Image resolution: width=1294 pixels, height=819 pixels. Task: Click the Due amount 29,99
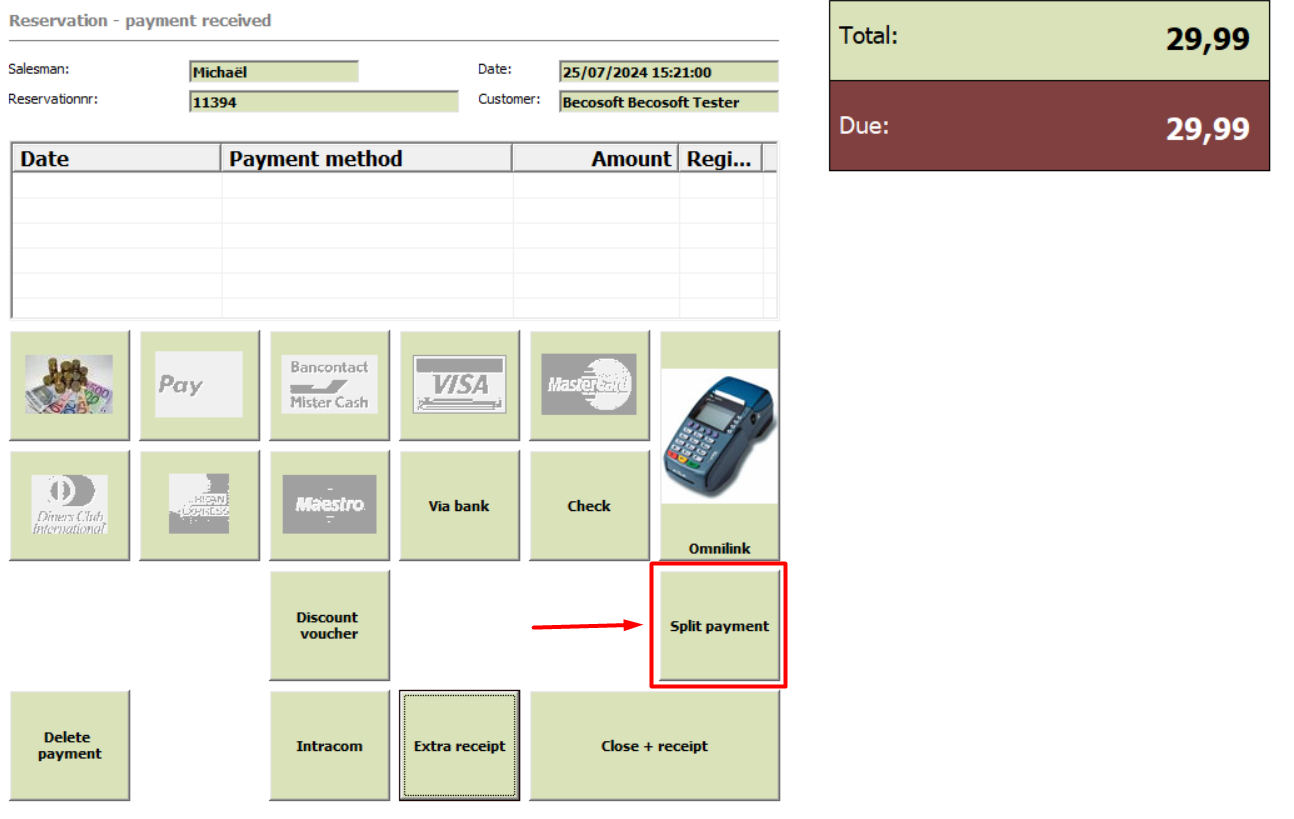(x=1207, y=129)
